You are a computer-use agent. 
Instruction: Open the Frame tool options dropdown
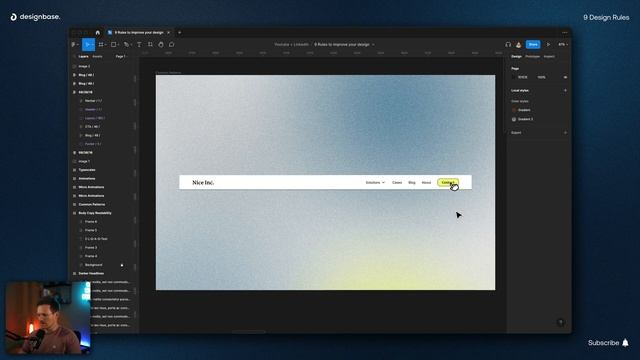[x=106, y=44]
